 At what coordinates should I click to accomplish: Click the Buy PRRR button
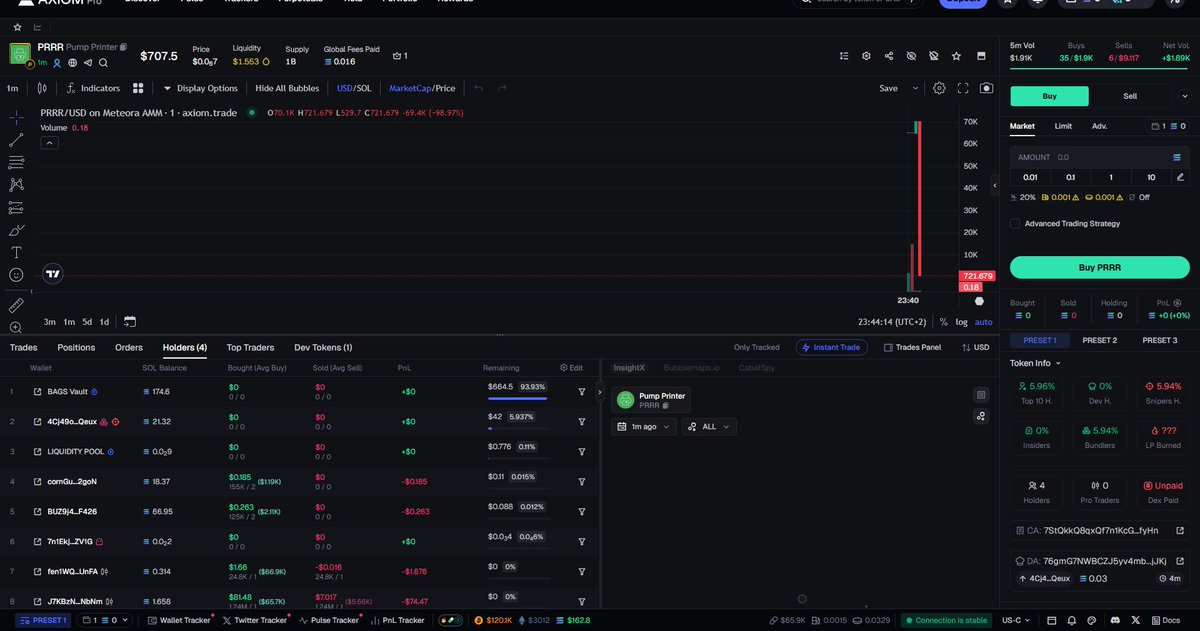pyautogui.click(x=1099, y=267)
